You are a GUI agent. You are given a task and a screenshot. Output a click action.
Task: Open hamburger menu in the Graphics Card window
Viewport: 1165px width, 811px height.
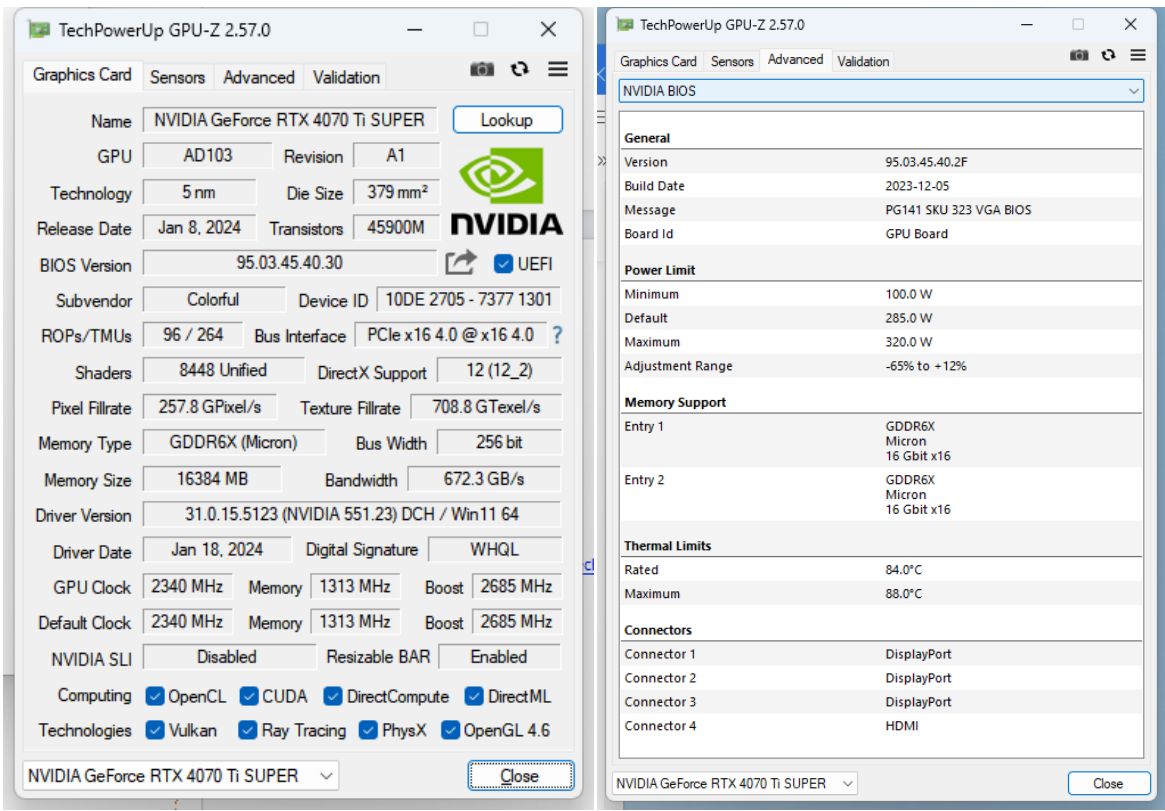[x=558, y=69]
